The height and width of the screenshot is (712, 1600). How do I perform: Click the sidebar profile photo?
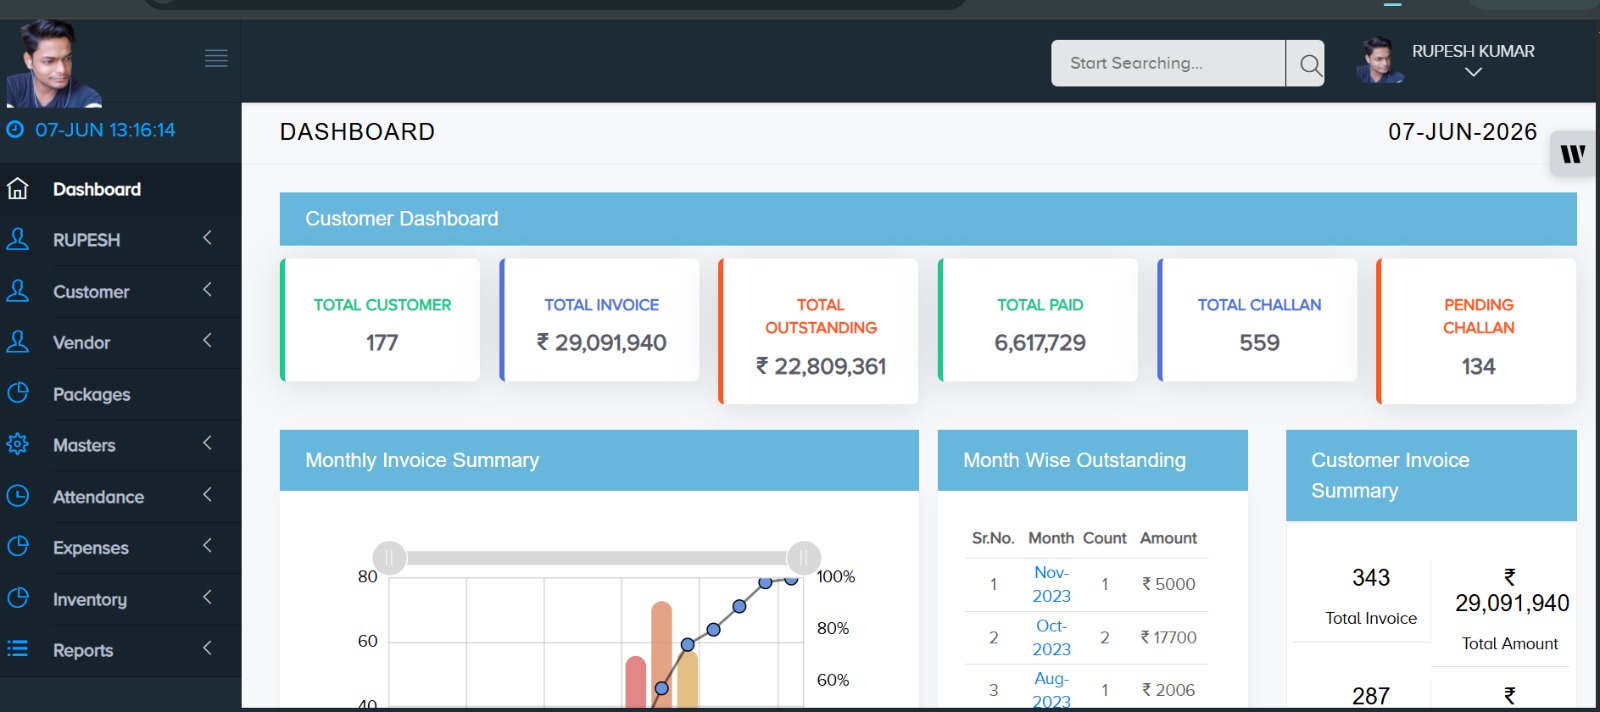tap(53, 63)
